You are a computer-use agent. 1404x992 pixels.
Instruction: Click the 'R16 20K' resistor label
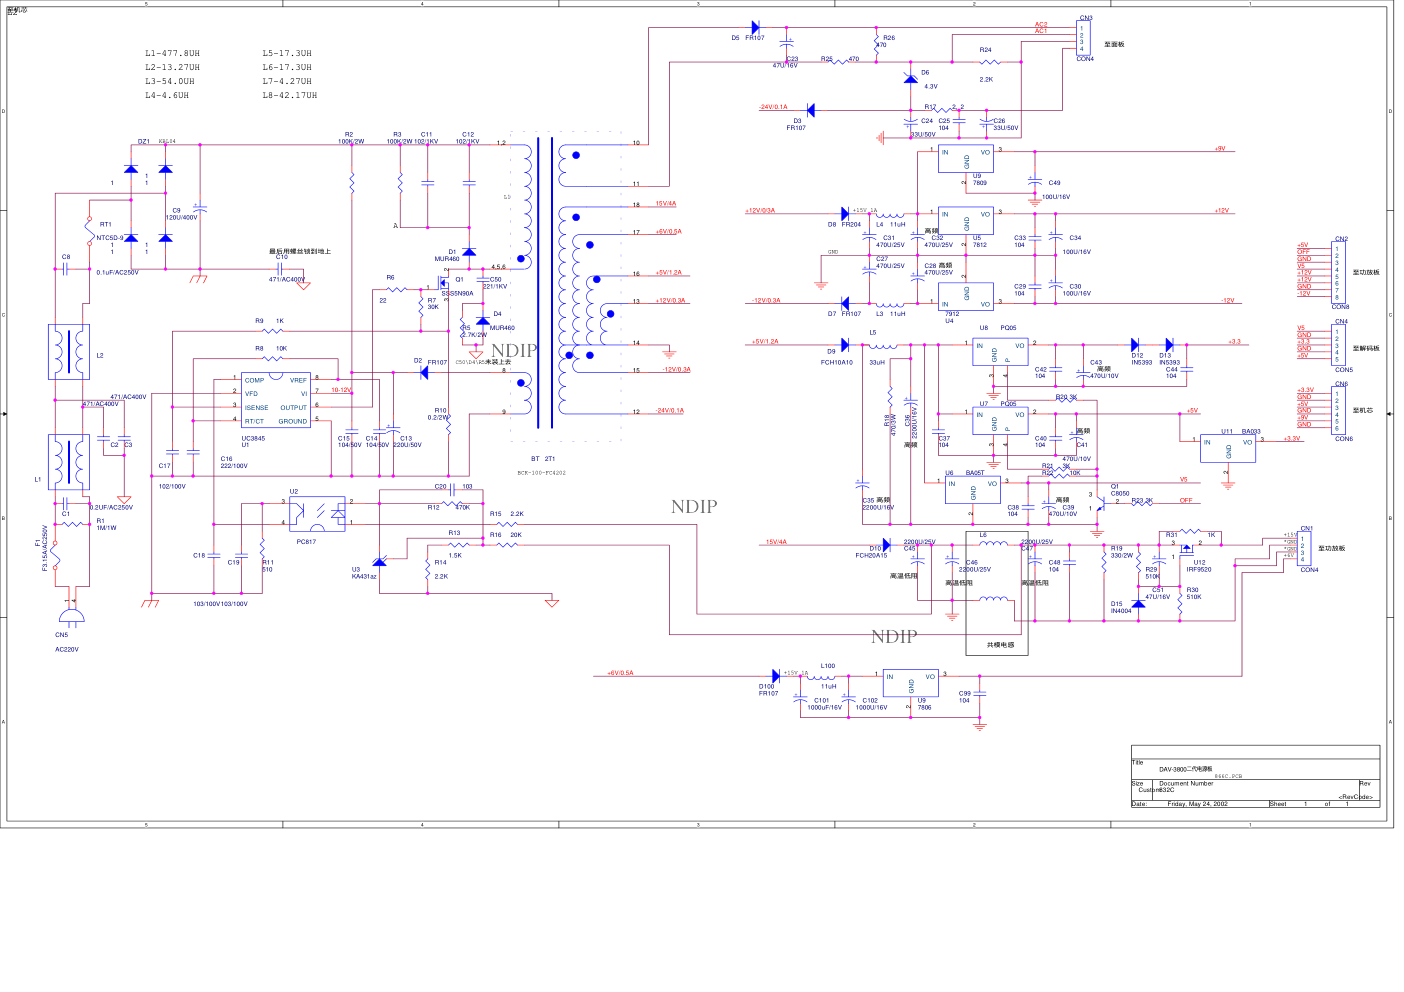pyautogui.click(x=506, y=535)
